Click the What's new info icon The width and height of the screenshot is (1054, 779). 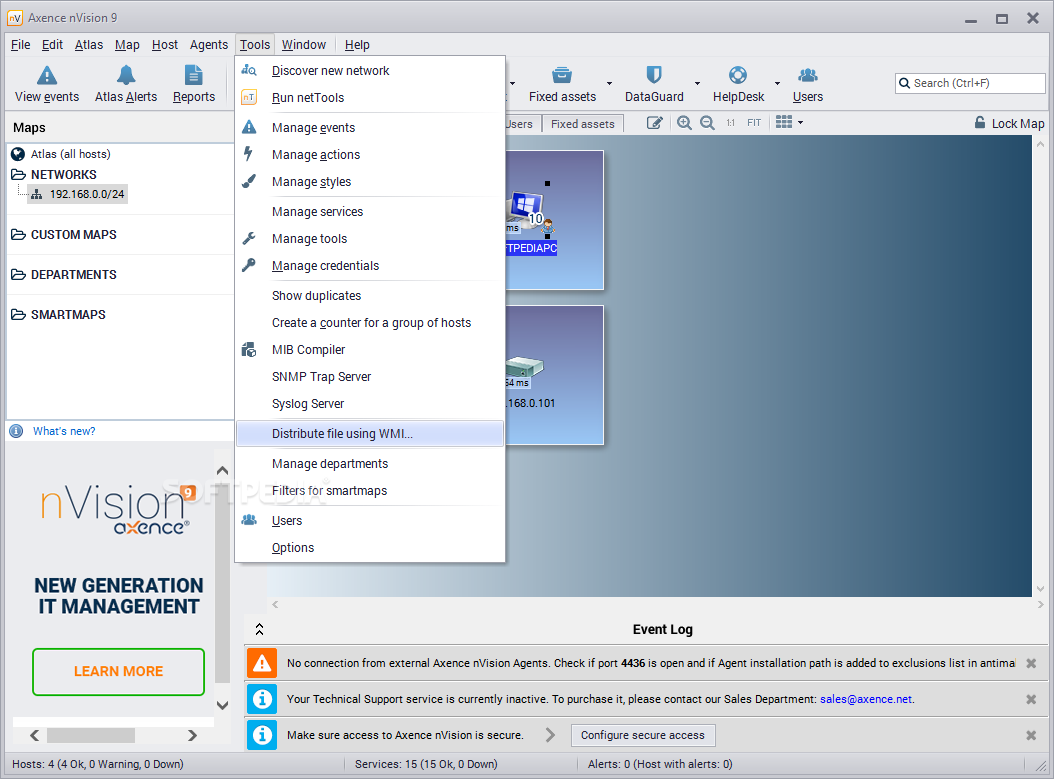pyautogui.click(x=16, y=432)
